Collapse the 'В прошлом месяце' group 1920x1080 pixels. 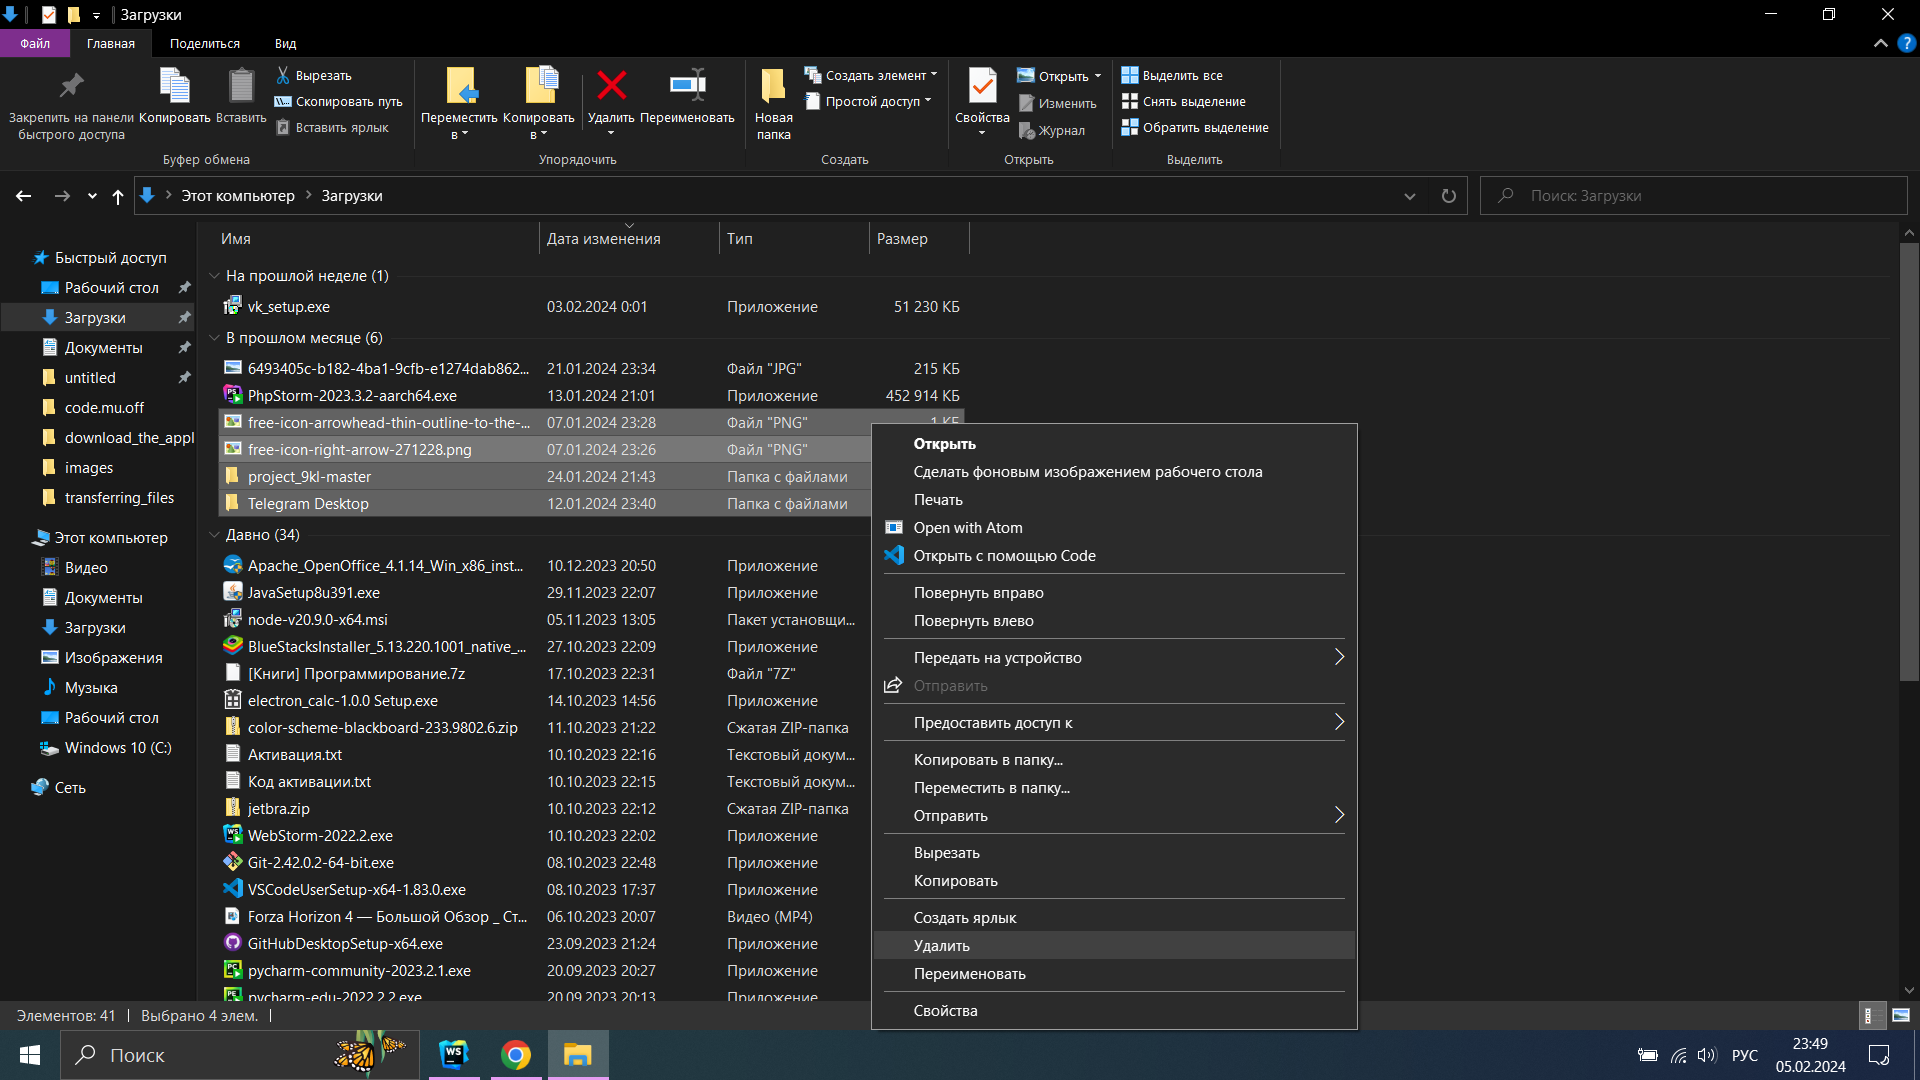[214, 338]
